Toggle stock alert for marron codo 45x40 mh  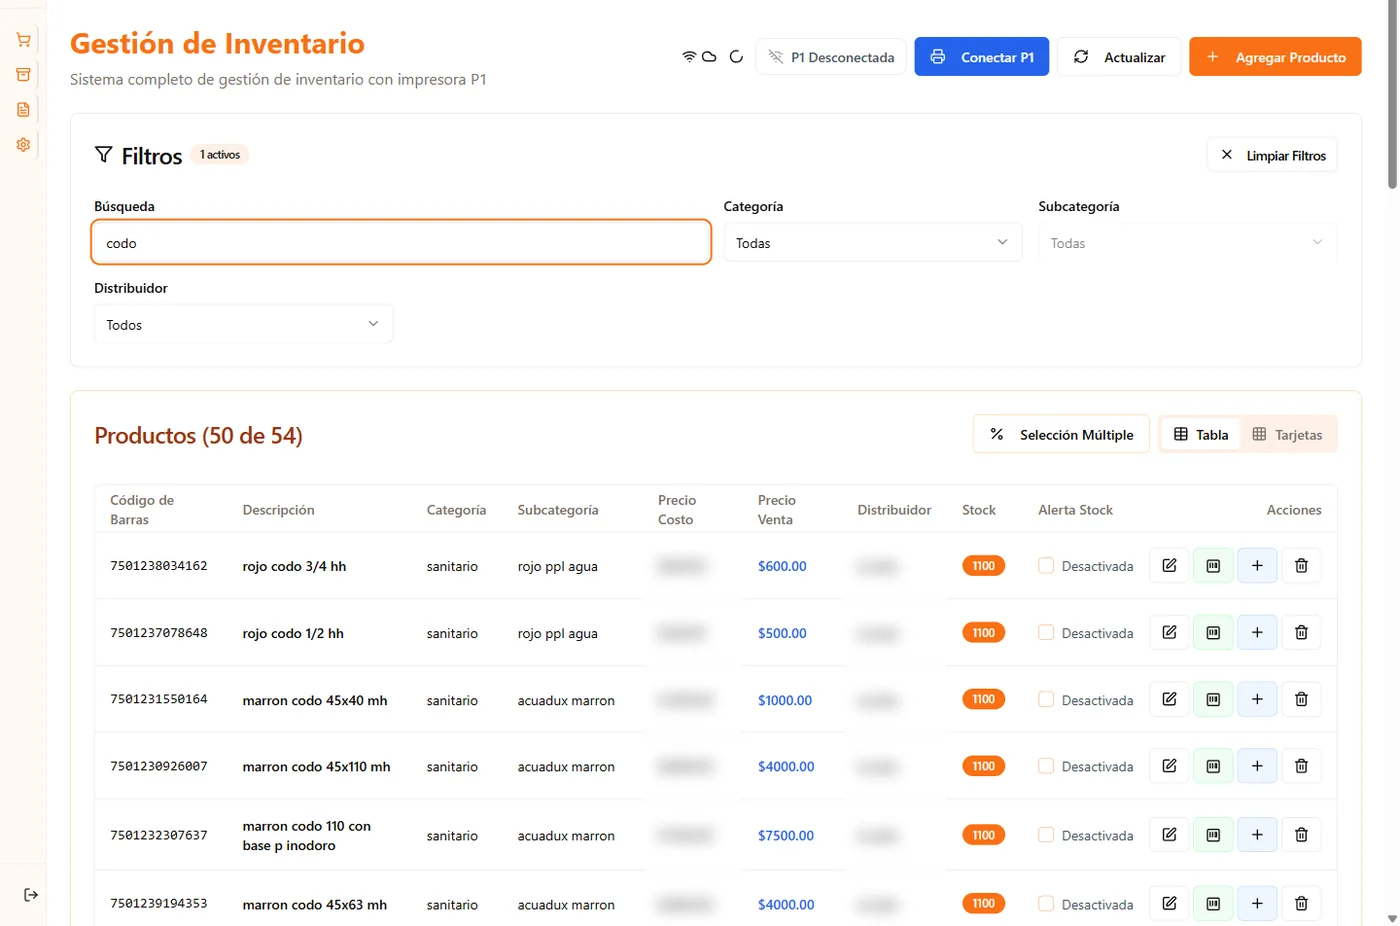point(1046,700)
